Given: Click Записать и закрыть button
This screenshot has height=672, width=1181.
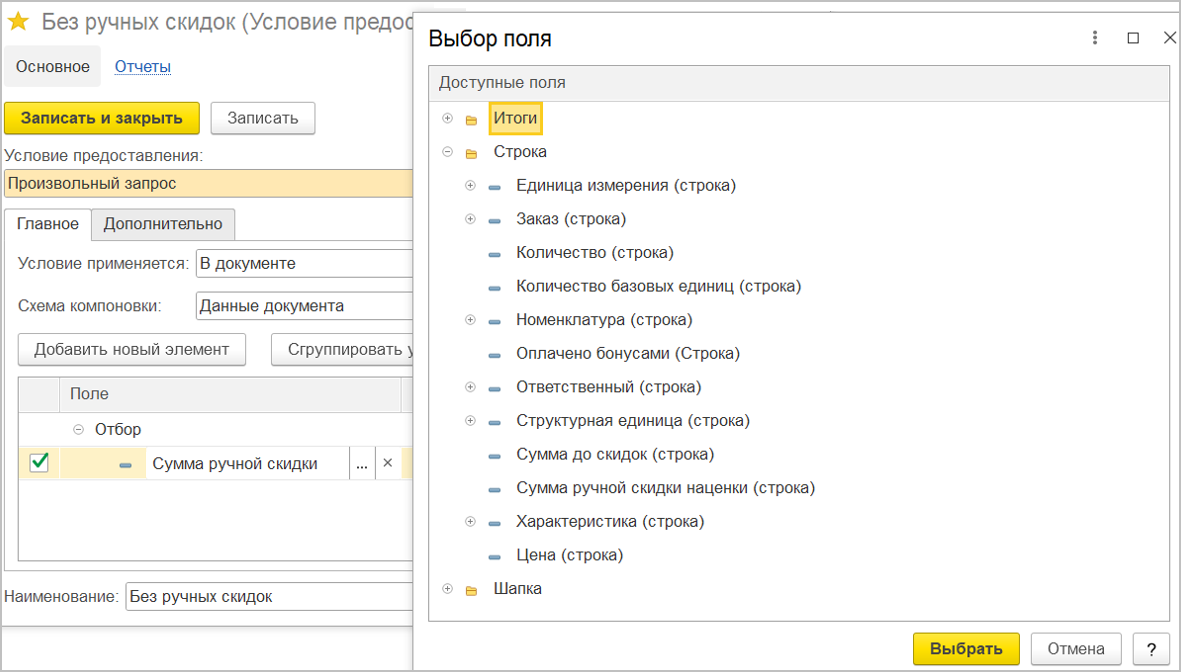Looking at the screenshot, I should coord(102,118).
